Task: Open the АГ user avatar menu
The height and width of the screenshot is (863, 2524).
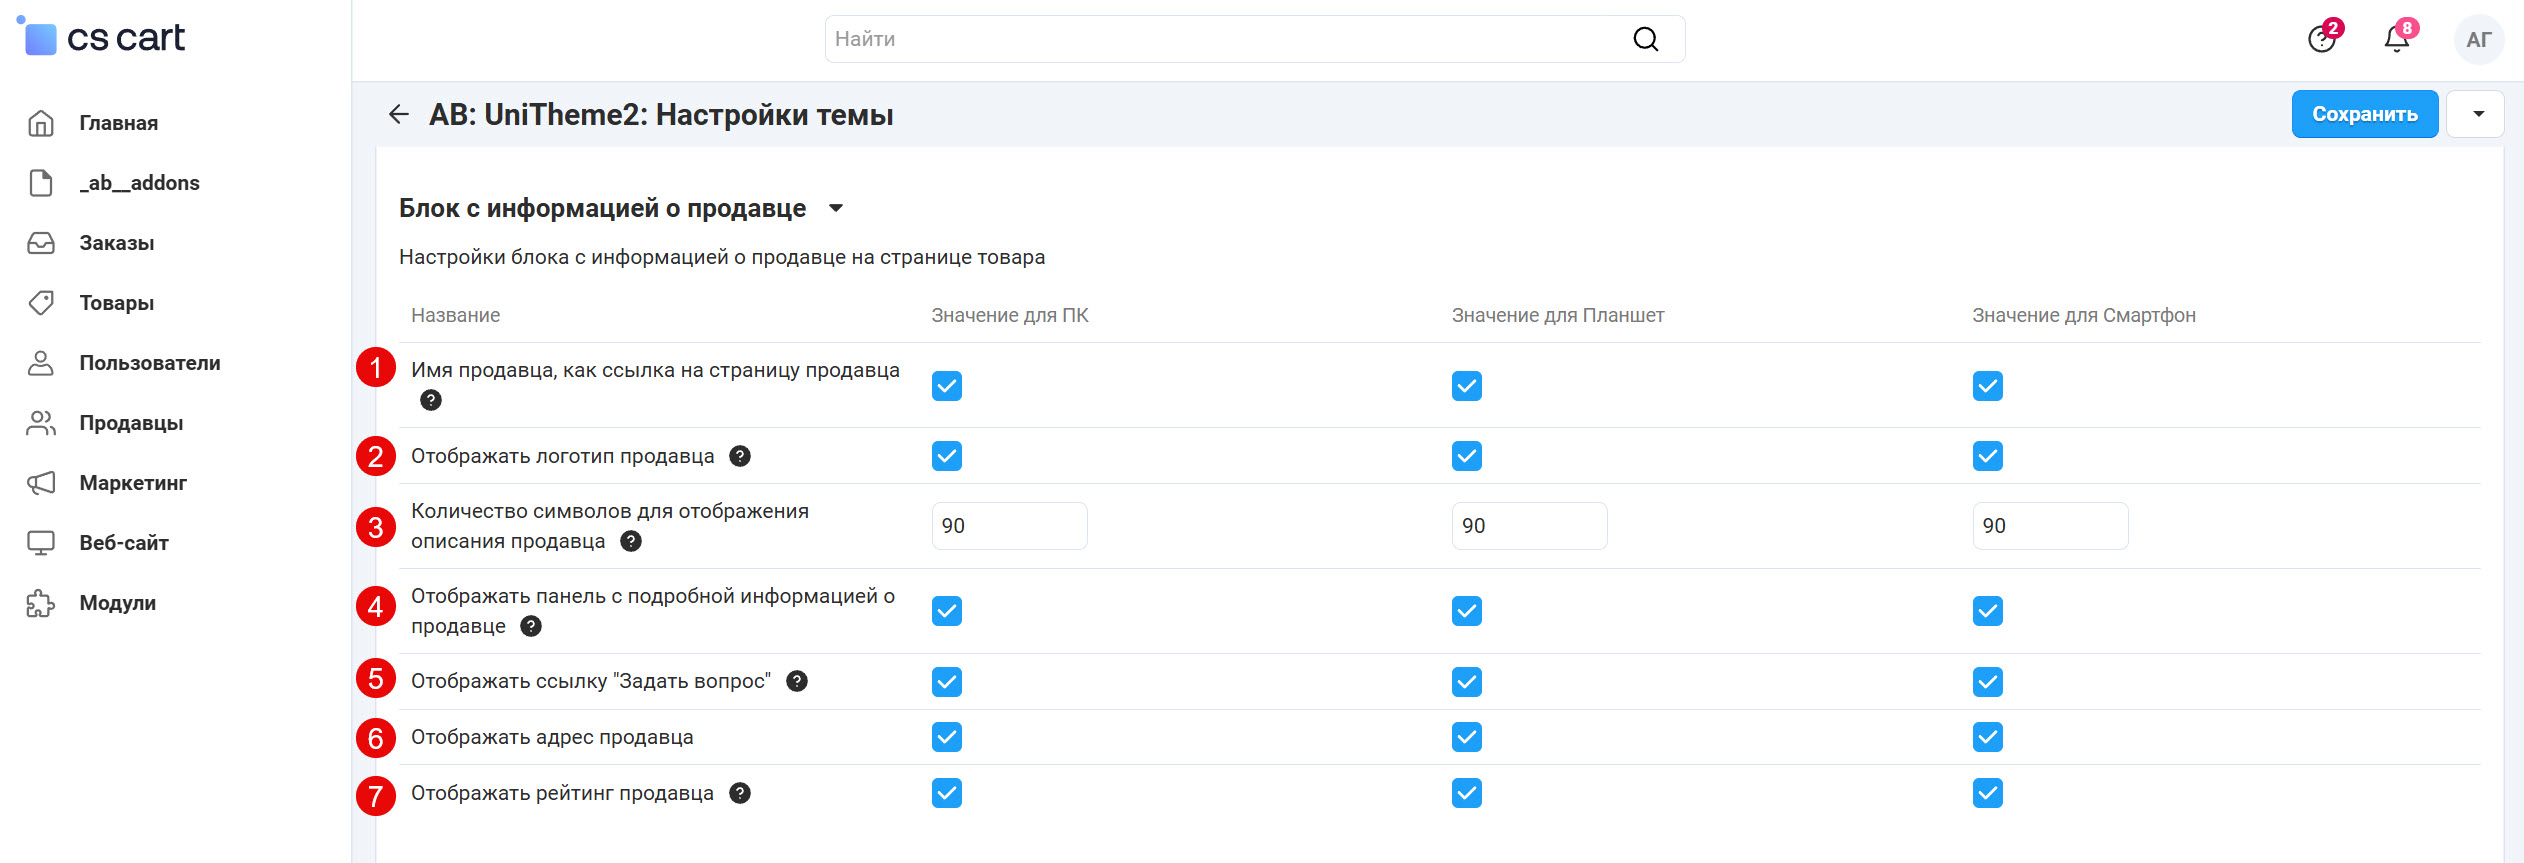Action: [2478, 40]
